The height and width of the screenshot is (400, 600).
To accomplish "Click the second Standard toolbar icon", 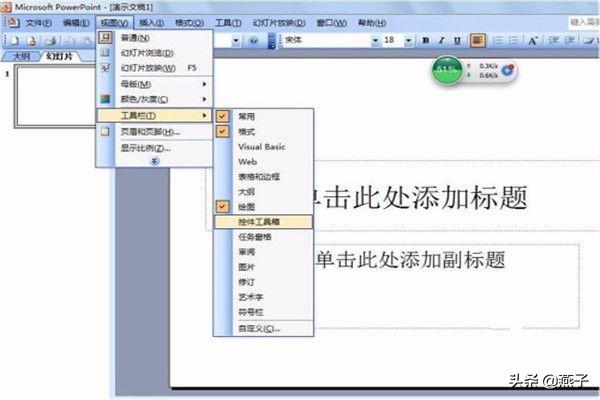I will pos(32,41).
